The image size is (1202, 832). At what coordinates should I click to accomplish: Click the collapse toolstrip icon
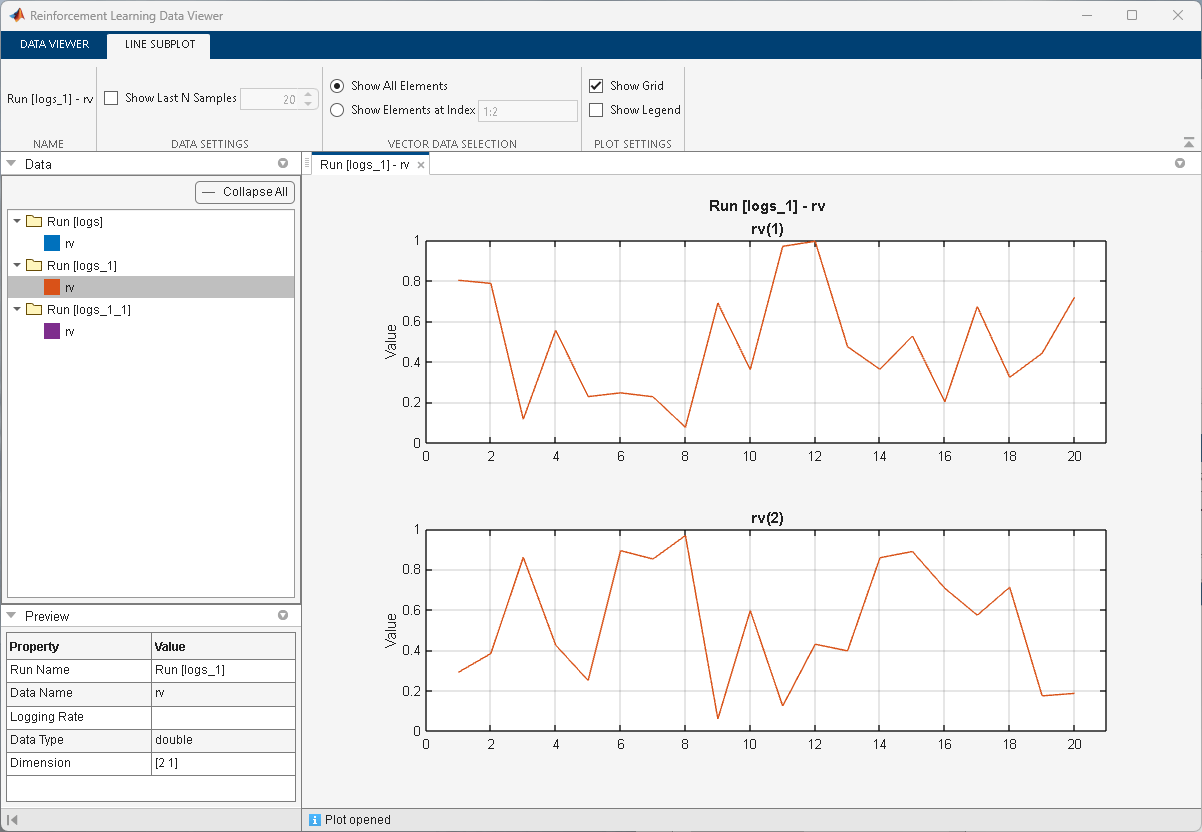pos(1188,143)
